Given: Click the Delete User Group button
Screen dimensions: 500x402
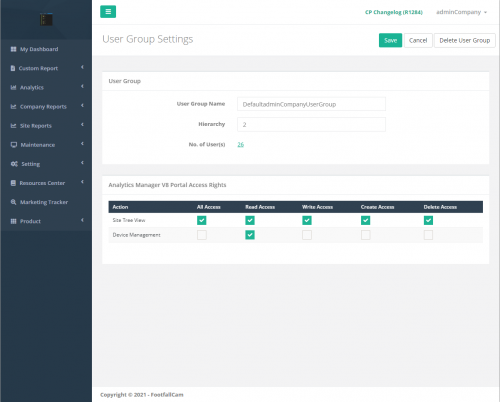Looking at the screenshot, I should pos(465,40).
